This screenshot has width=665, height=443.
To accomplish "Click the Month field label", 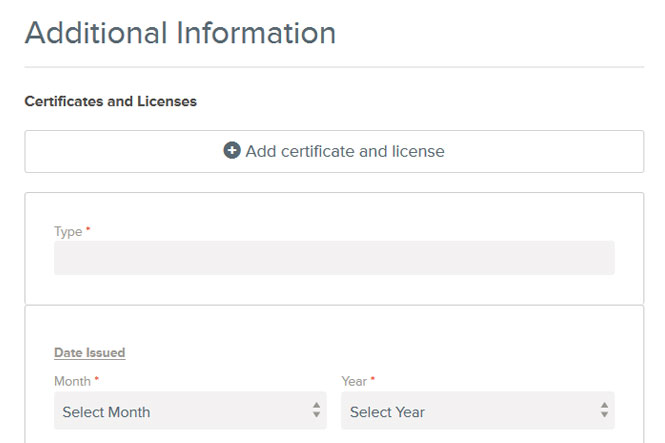I will pyautogui.click(x=72, y=381).
